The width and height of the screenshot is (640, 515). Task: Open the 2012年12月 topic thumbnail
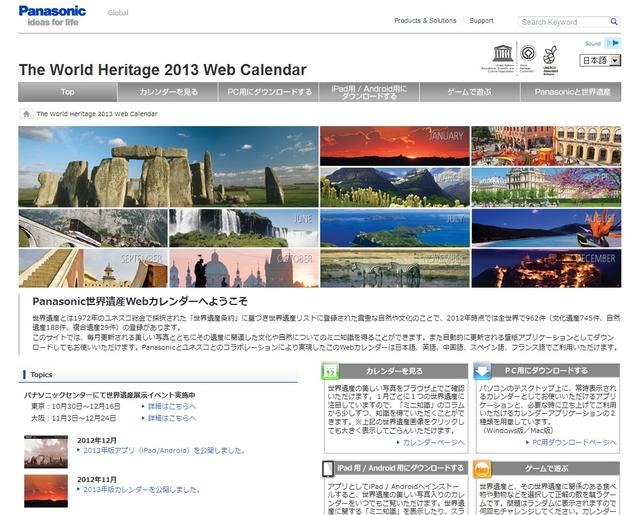point(46,452)
